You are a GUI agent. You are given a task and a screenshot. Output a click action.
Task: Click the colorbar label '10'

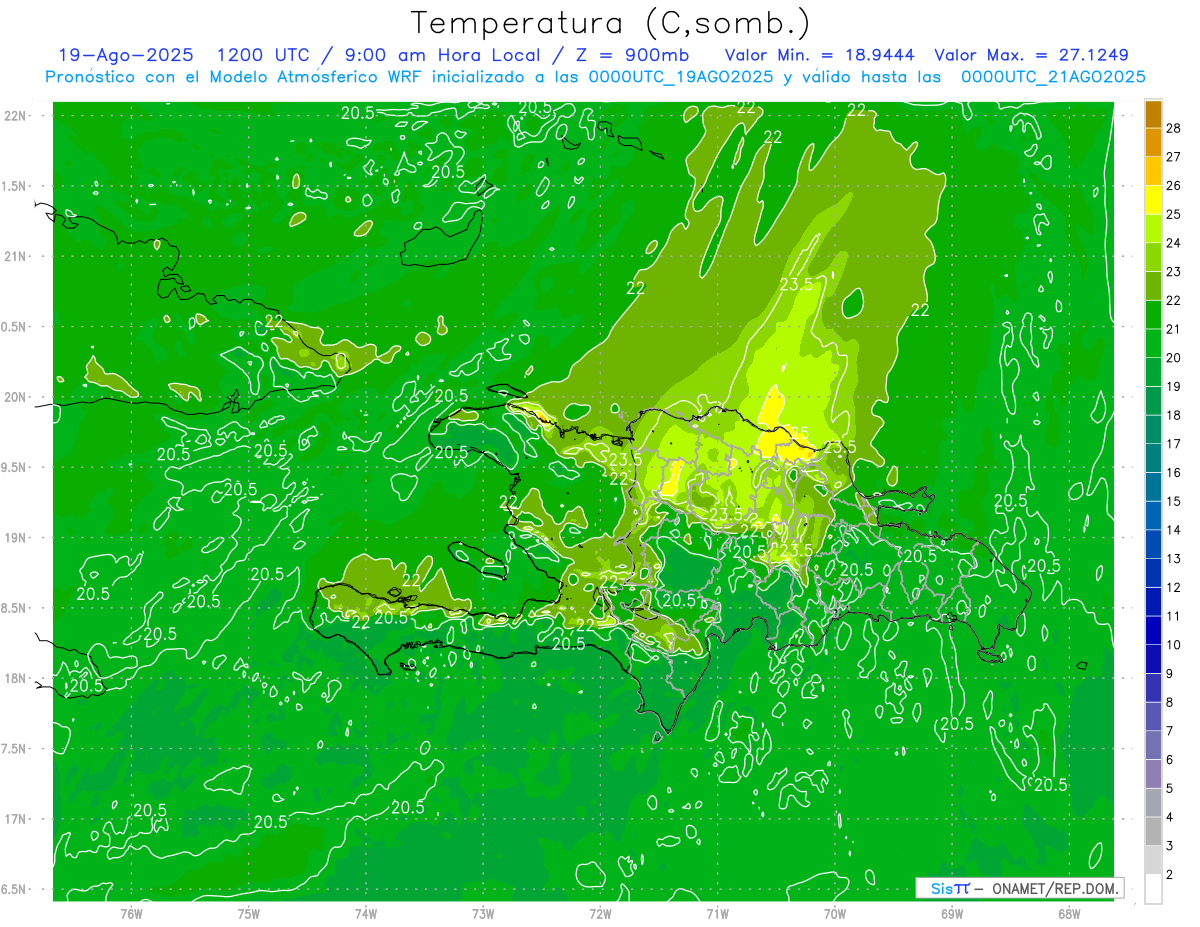(x=1174, y=645)
